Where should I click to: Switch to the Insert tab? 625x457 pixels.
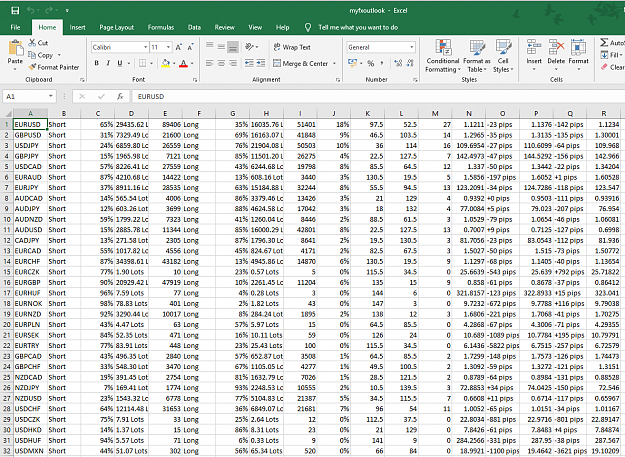[77, 27]
